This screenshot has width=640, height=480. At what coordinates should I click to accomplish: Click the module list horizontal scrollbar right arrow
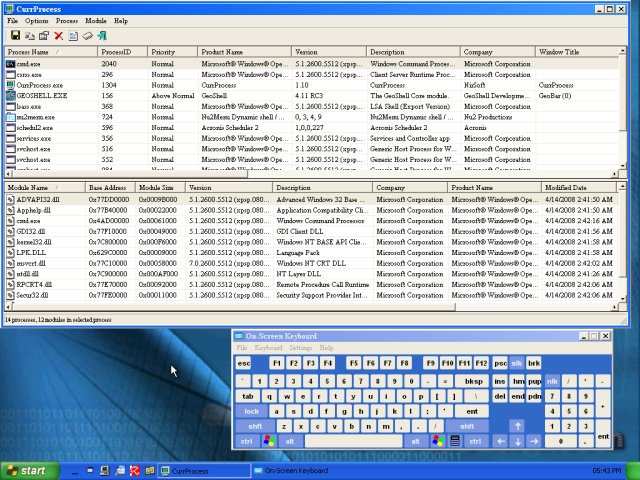tap(615, 307)
